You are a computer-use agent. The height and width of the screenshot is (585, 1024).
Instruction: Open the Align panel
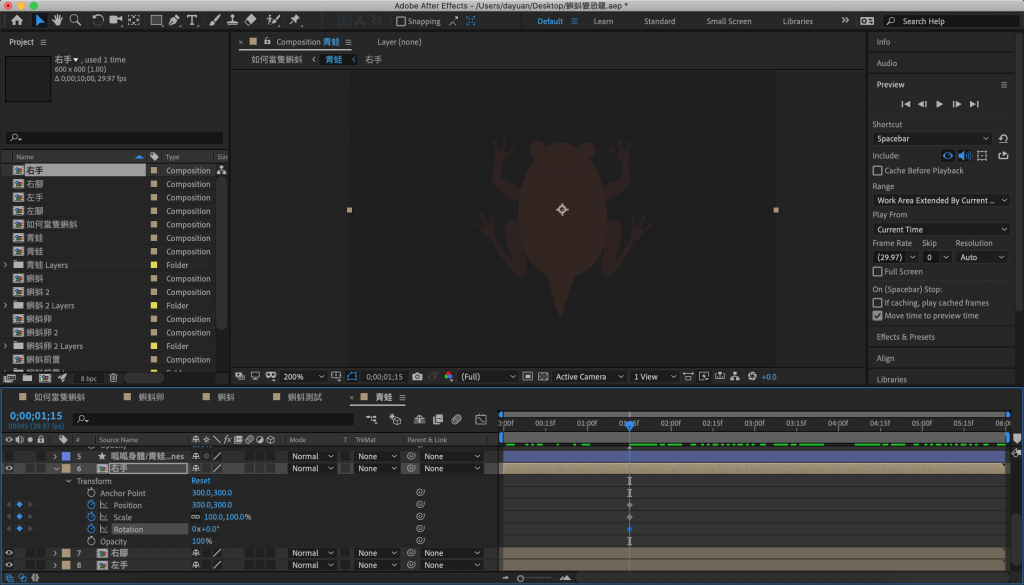[x=885, y=358]
